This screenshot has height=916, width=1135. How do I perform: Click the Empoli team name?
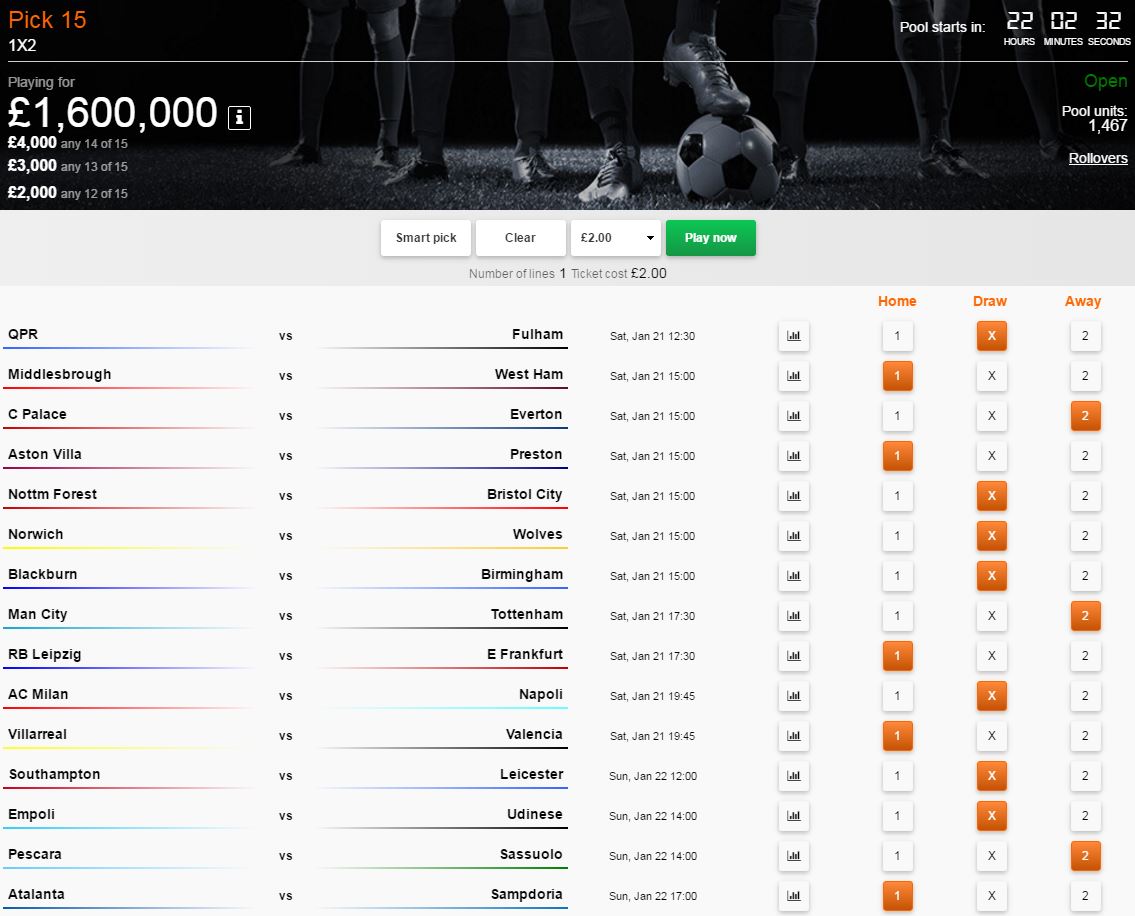(32, 814)
